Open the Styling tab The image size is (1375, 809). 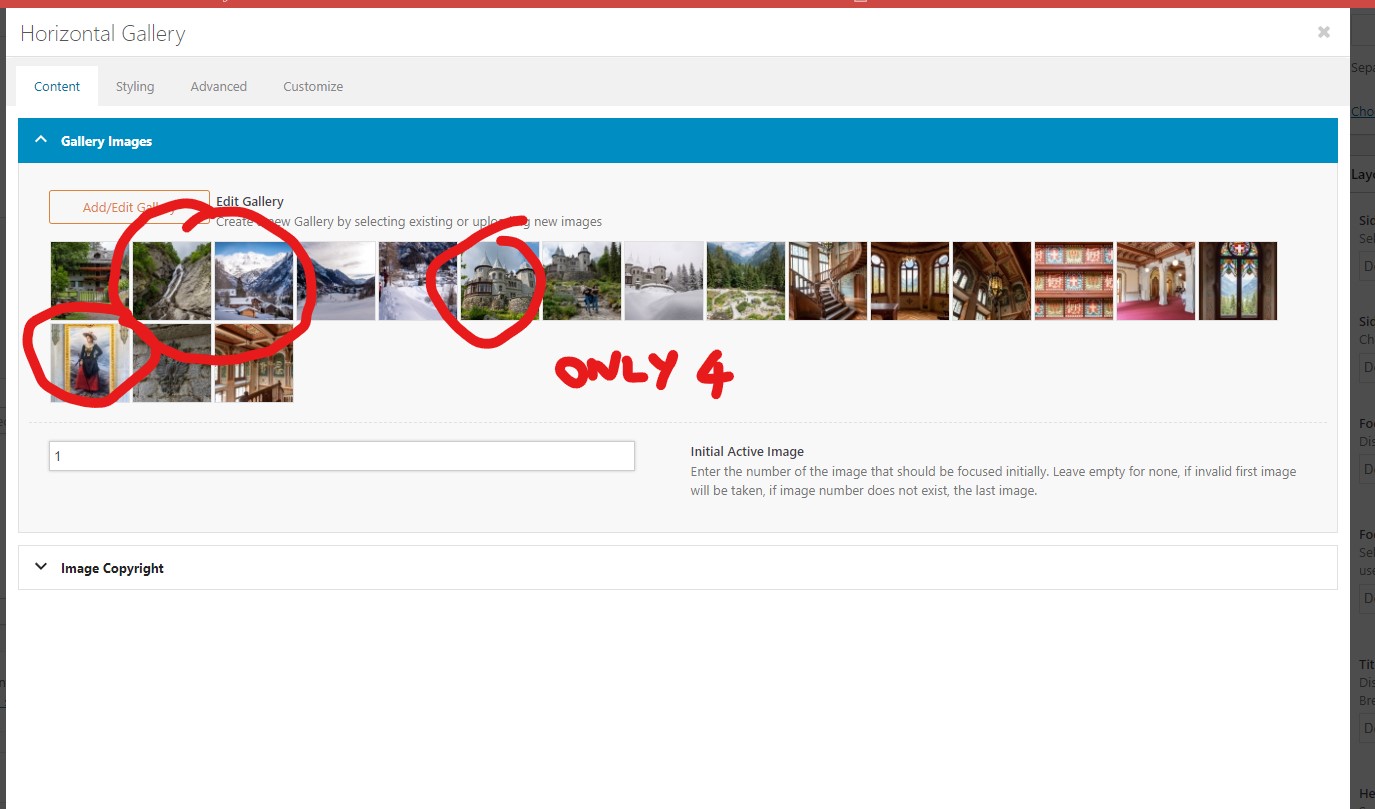point(135,86)
